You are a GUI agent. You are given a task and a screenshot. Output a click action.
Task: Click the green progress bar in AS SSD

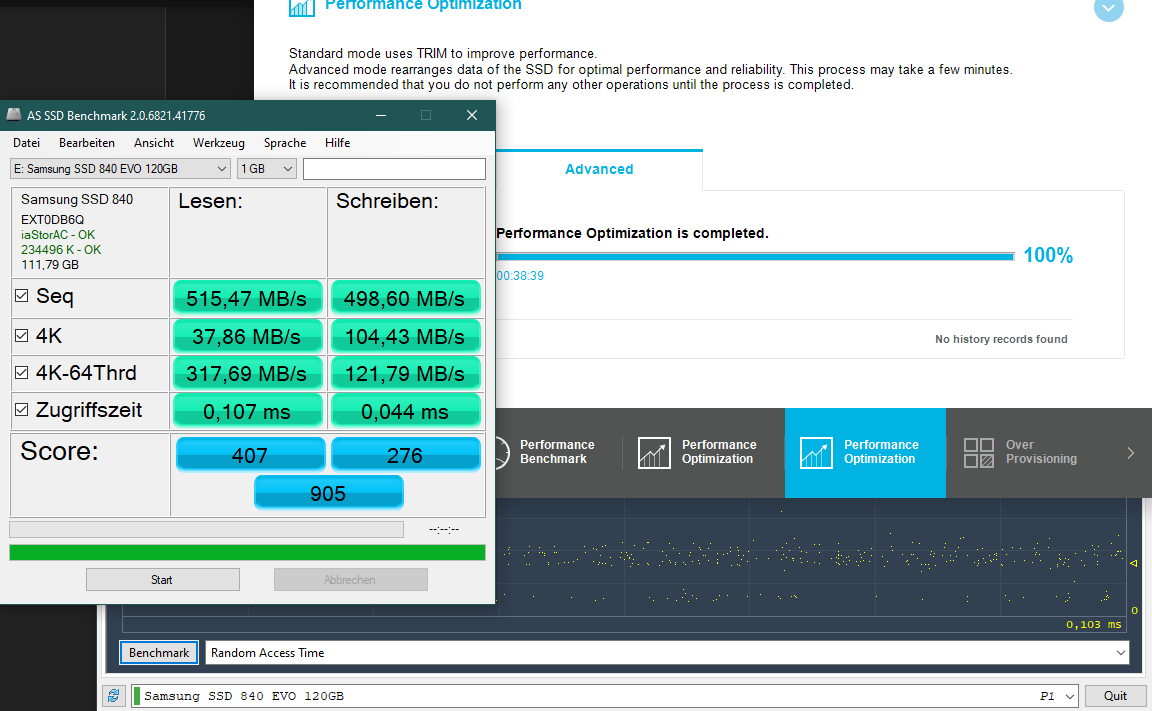(x=248, y=552)
